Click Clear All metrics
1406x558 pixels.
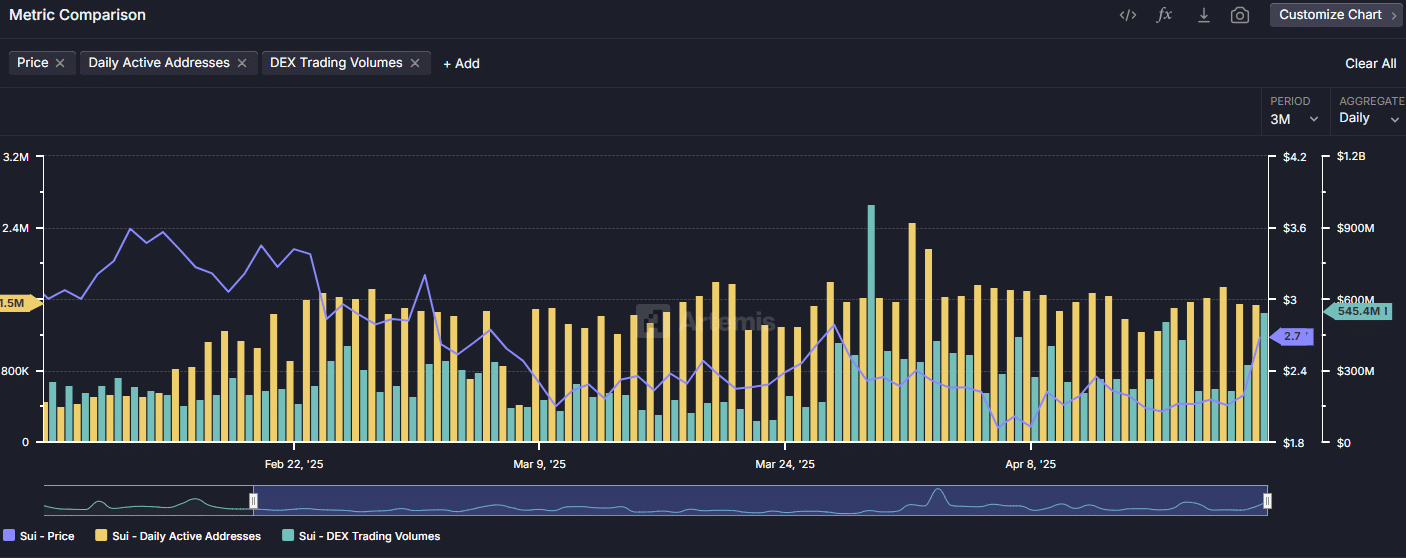pos(1370,64)
